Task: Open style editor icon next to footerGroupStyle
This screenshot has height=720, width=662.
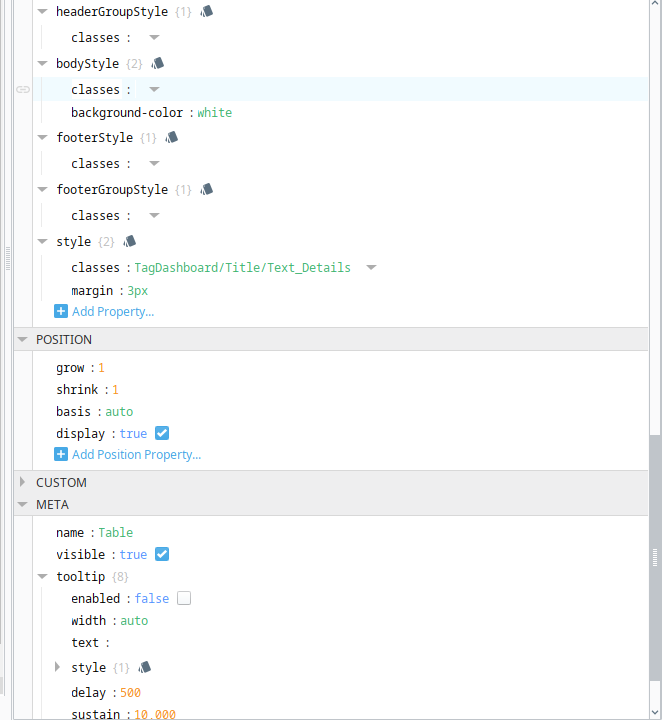Action: tap(207, 189)
